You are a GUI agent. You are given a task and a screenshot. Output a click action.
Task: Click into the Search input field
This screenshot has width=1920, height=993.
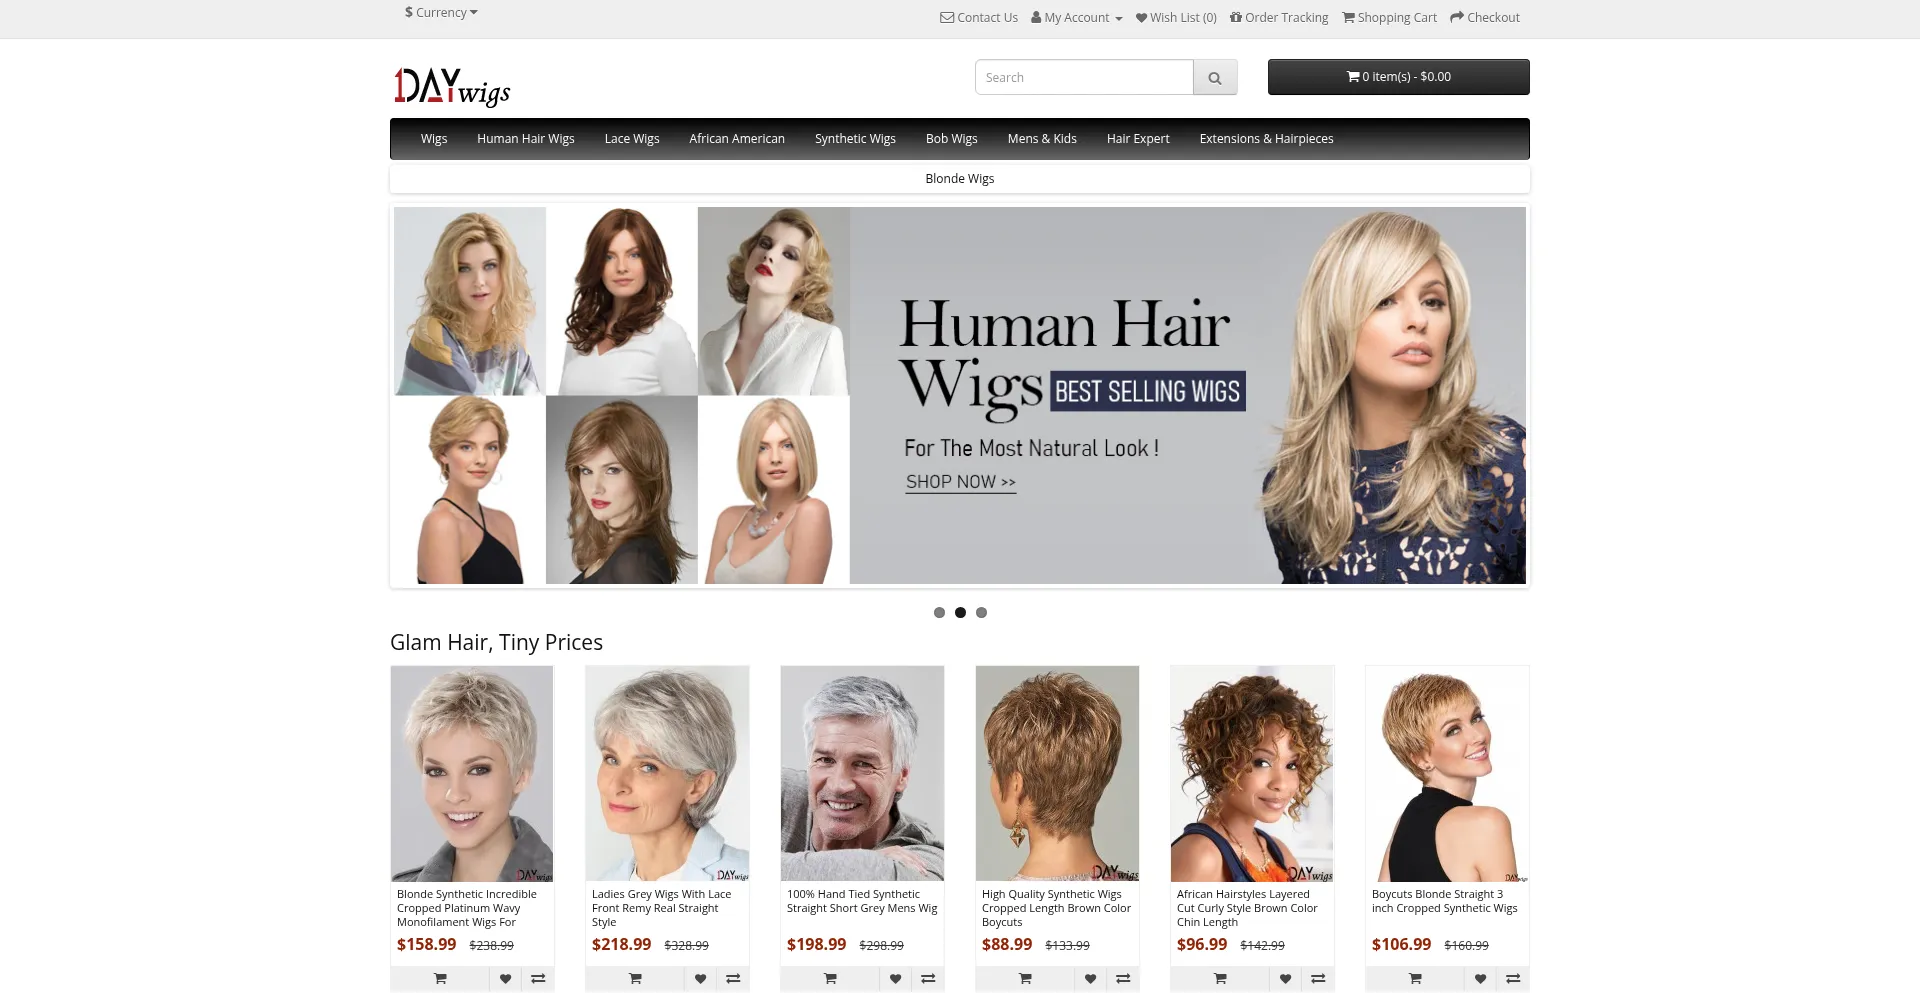coord(1084,78)
